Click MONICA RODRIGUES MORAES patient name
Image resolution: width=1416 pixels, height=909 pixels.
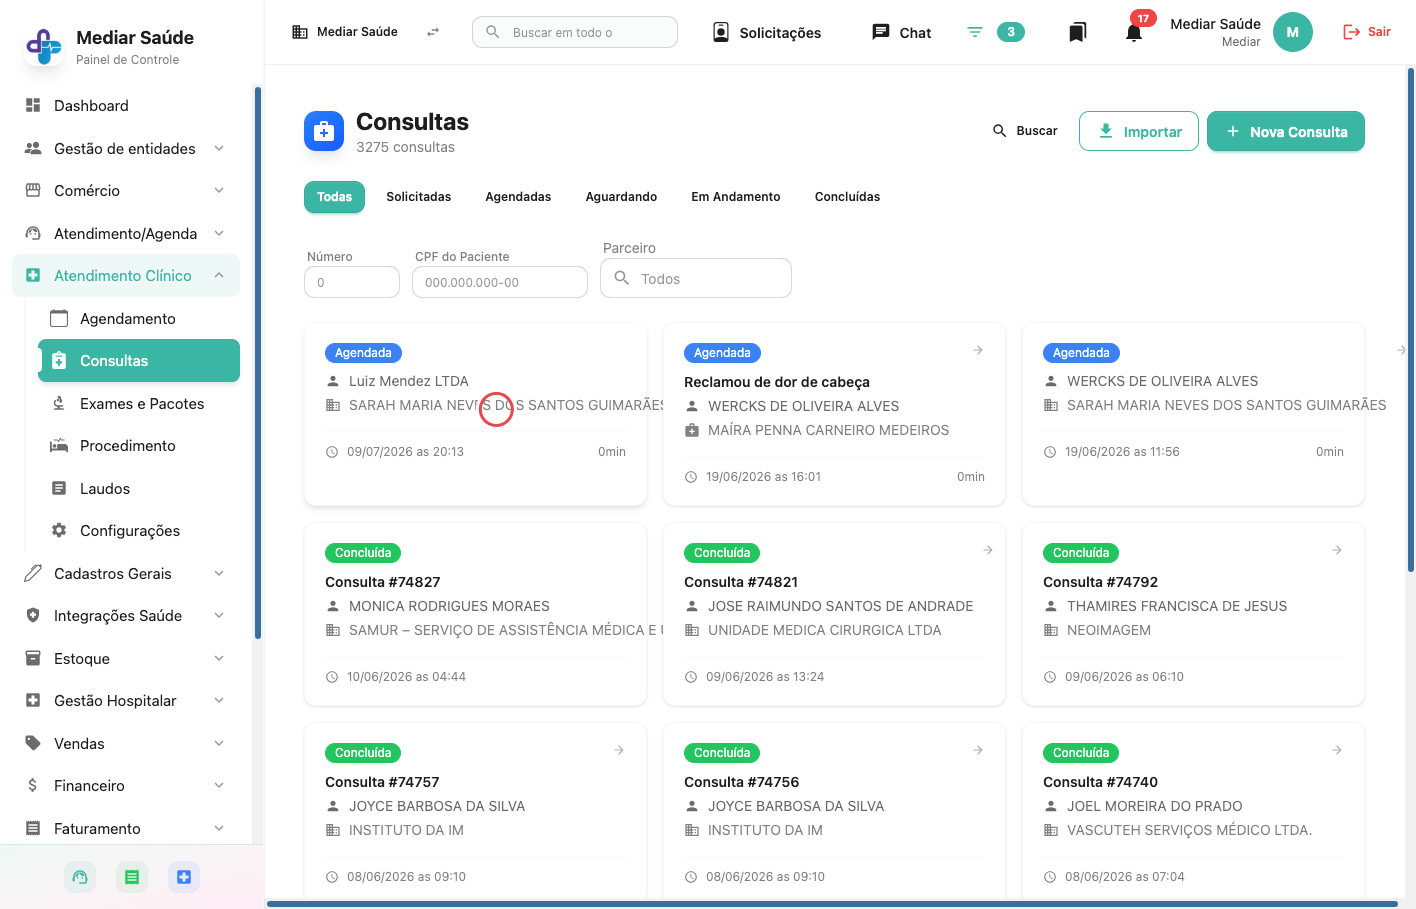tap(449, 606)
